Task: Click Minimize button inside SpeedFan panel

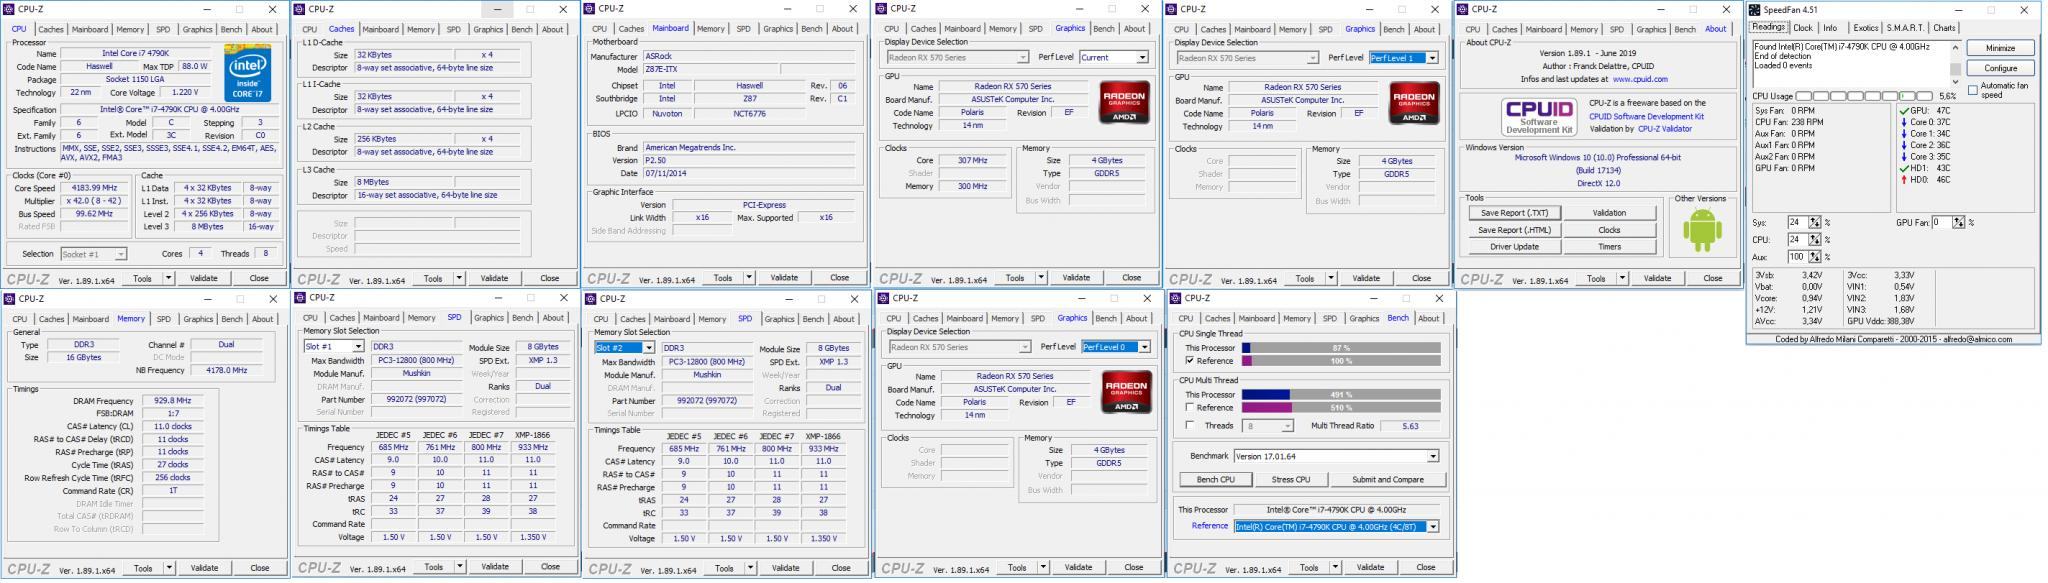Action: click(x=2000, y=48)
